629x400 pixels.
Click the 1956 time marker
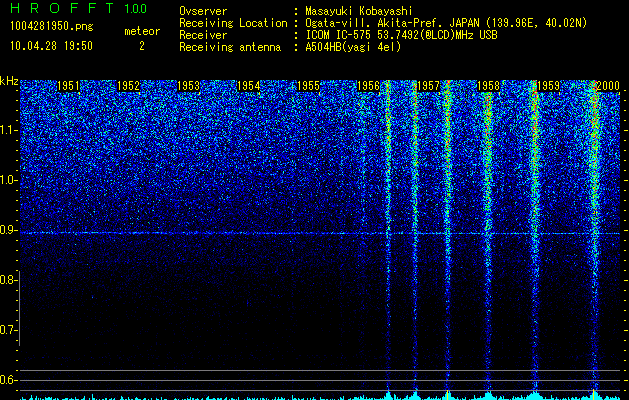tap(368, 85)
